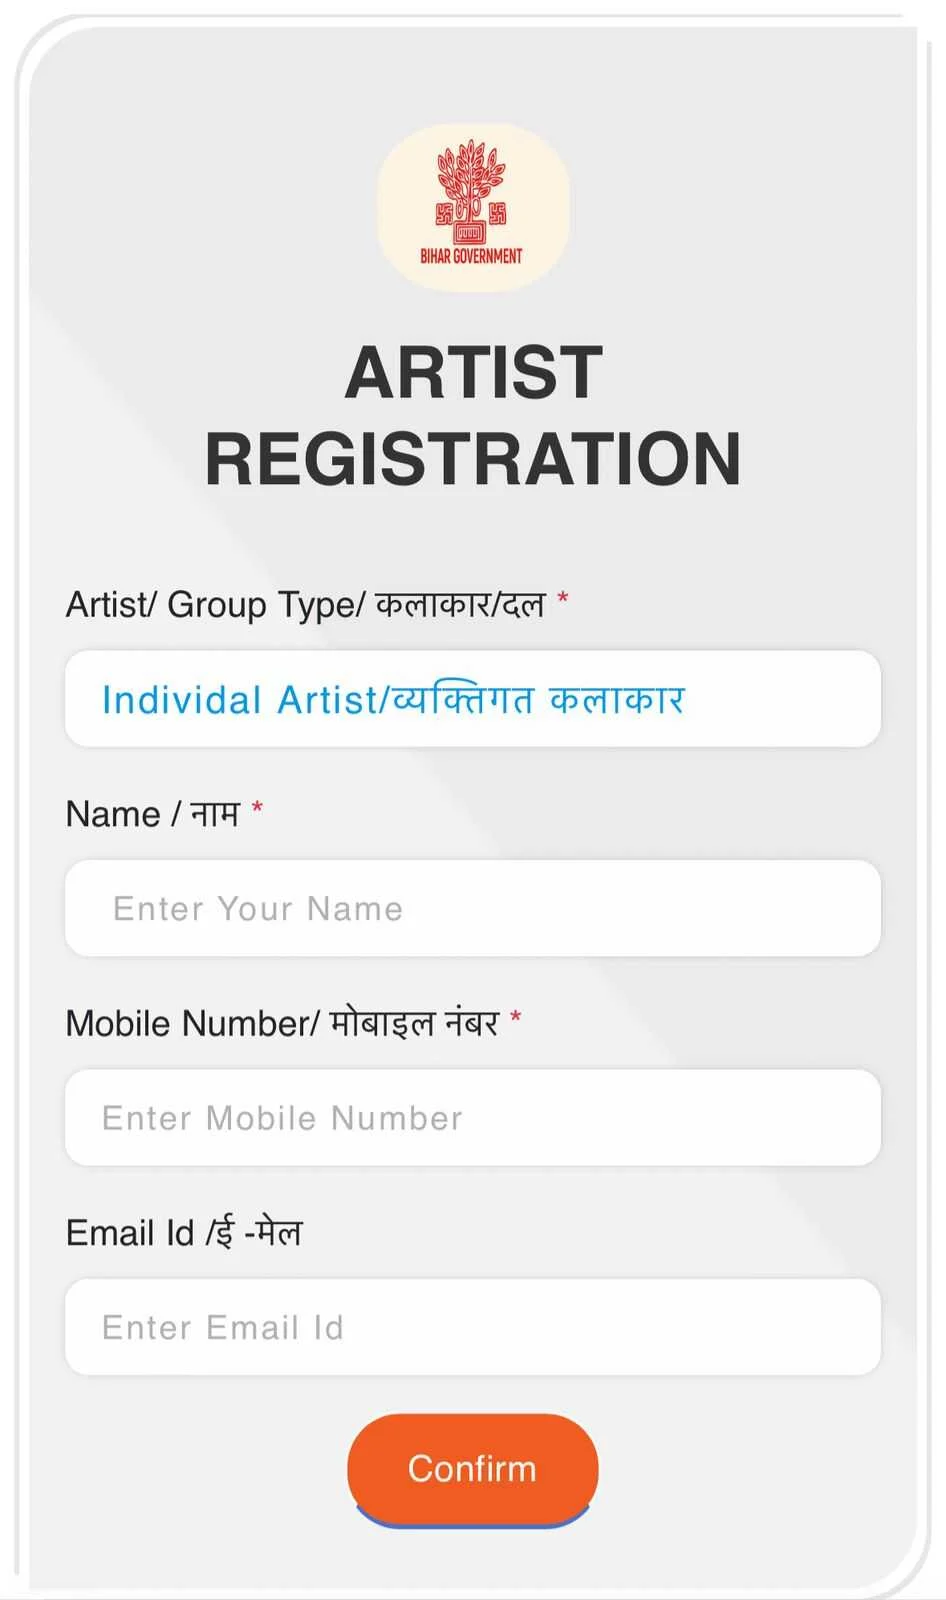
Task: Submit the form with the orange Confirm button
Action: [x=473, y=1469]
